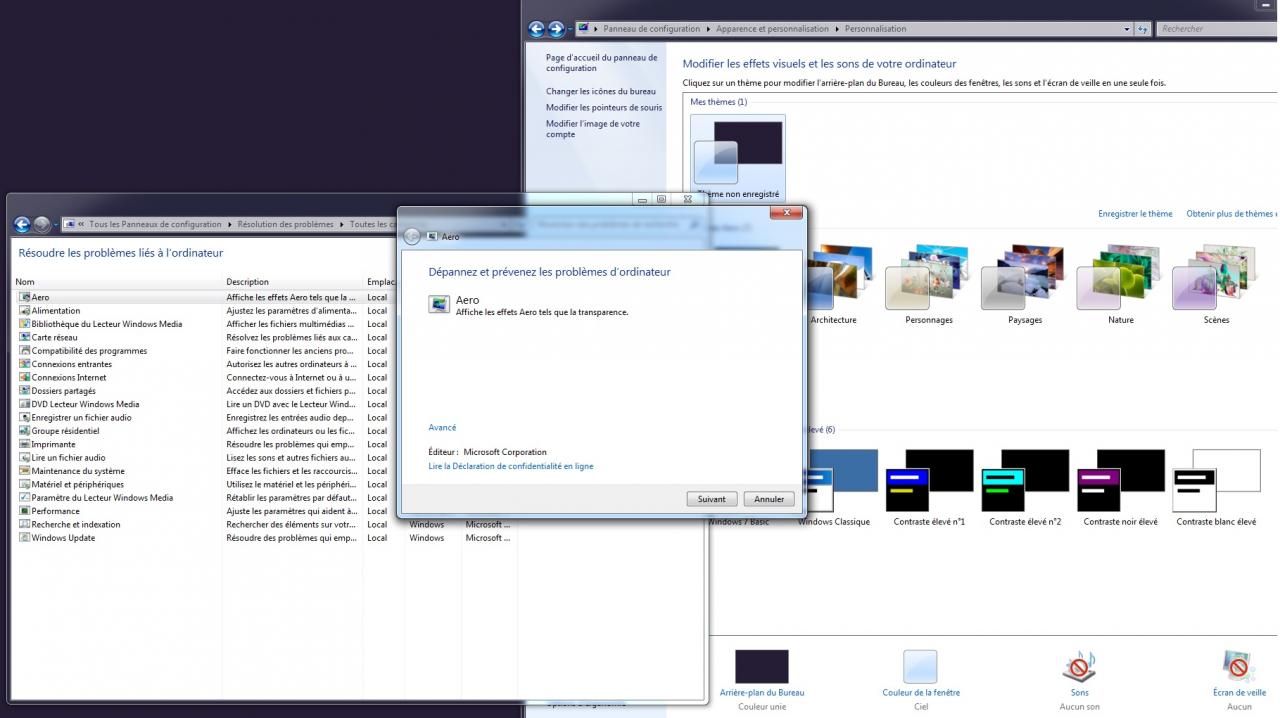Click Suivant in the Aero wizard

click(x=712, y=499)
